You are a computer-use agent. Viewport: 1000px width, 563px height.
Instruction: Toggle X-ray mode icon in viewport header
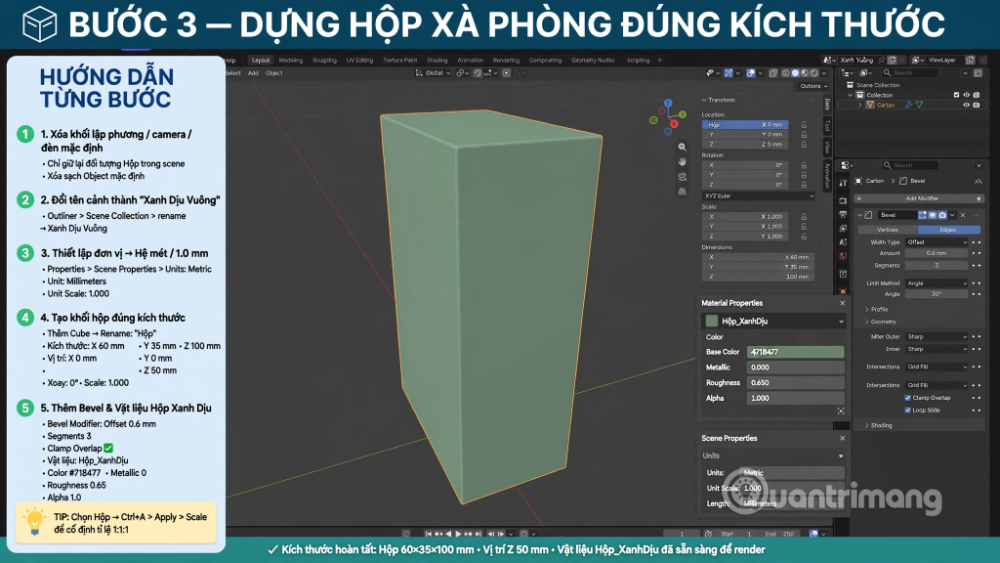(x=773, y=73)
